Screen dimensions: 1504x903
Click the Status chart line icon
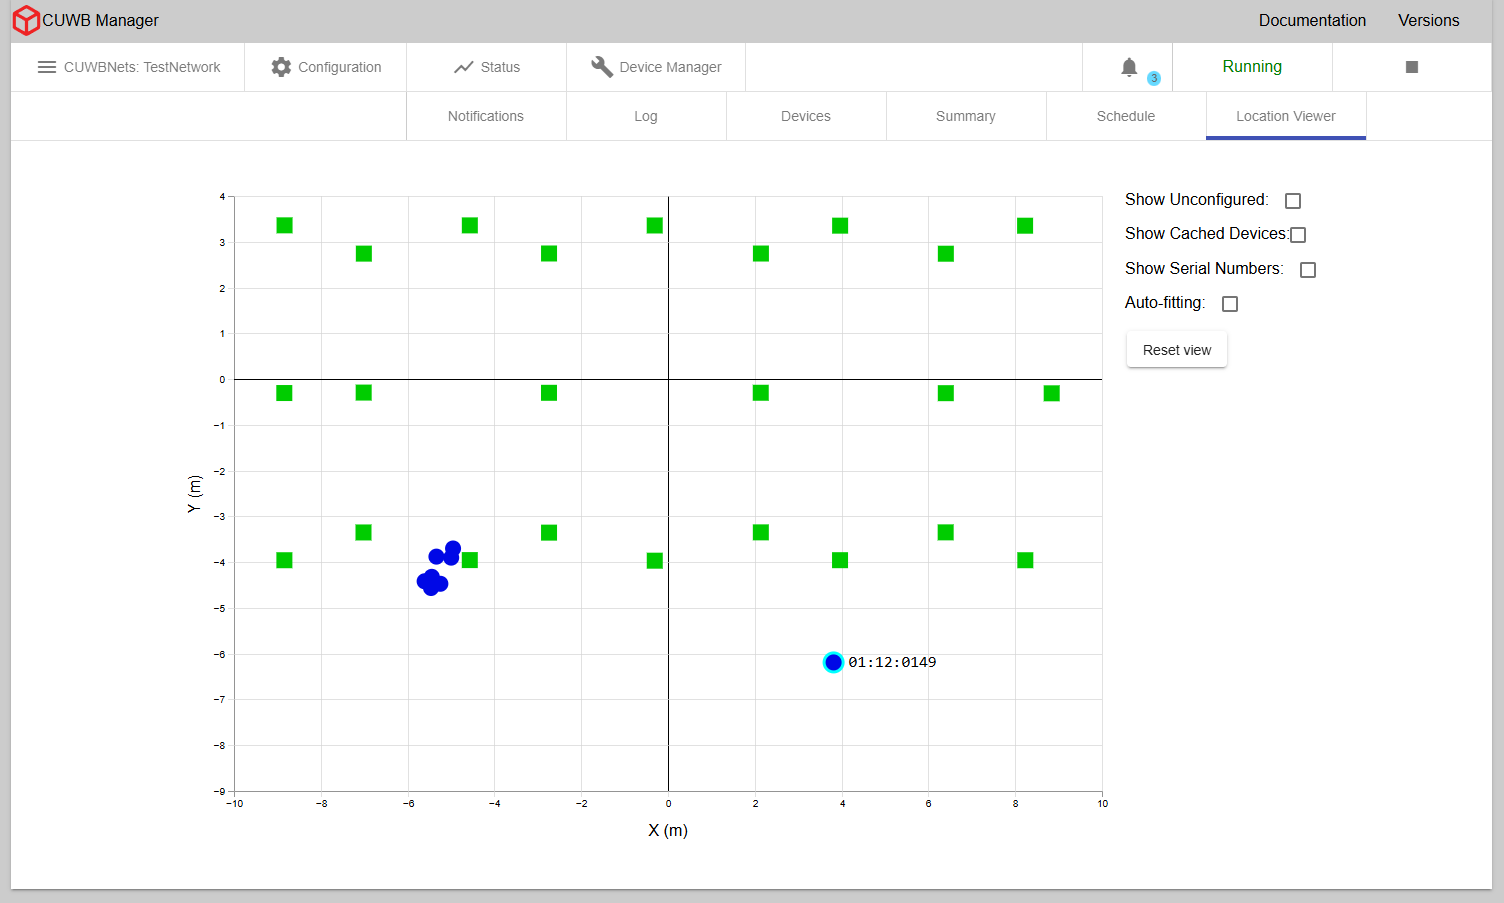(463, 67)
